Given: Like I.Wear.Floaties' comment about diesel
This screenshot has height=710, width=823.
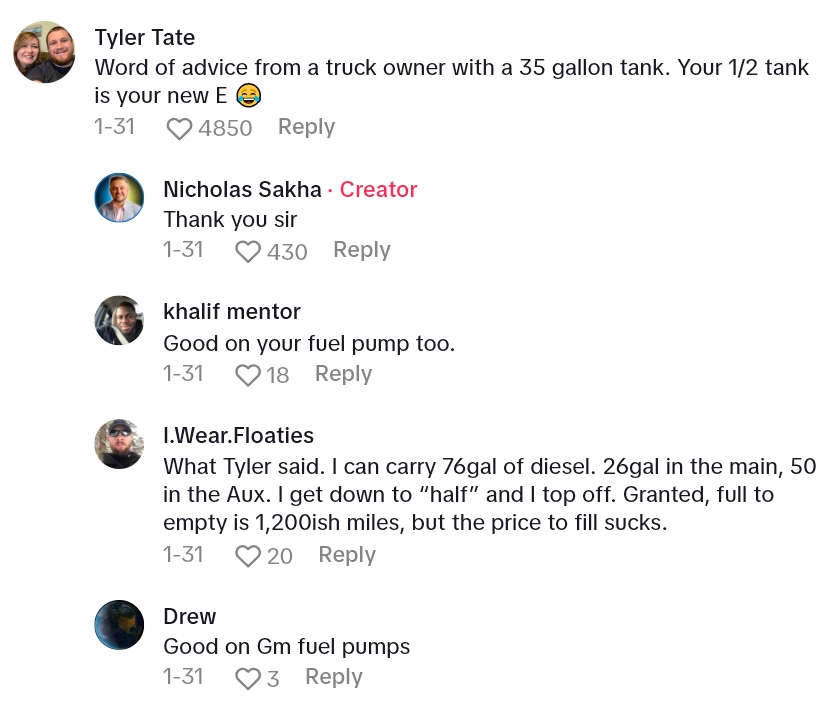Looking at the screenshot, I should 248,556.
